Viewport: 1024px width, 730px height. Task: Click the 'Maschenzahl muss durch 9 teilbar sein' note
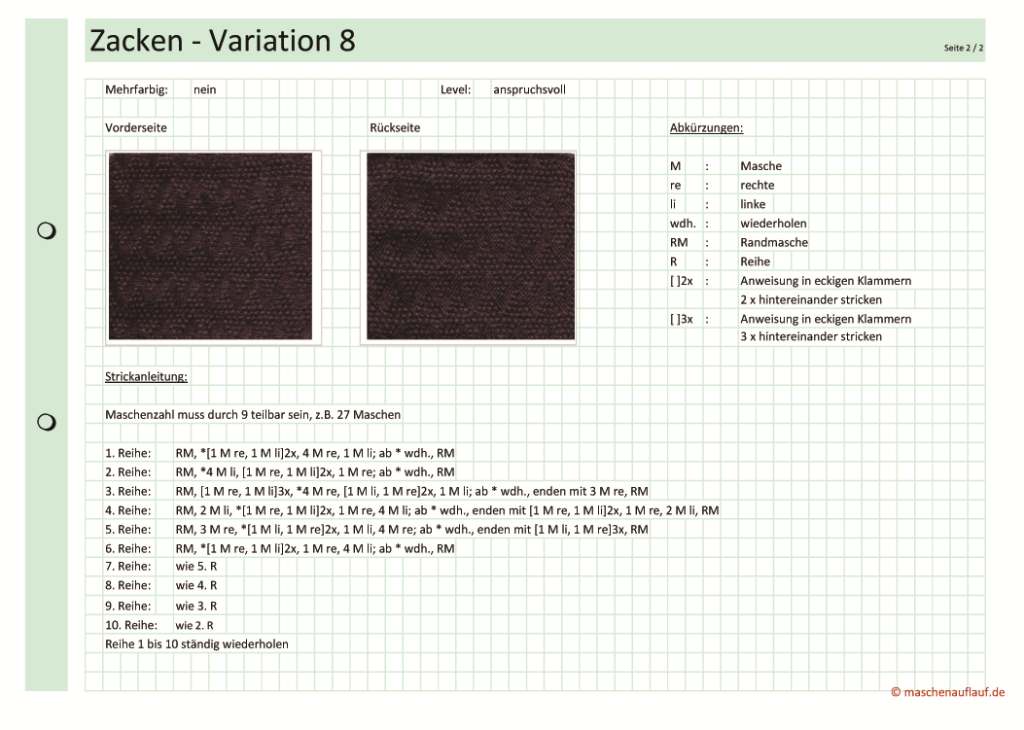tap(253, 414)
